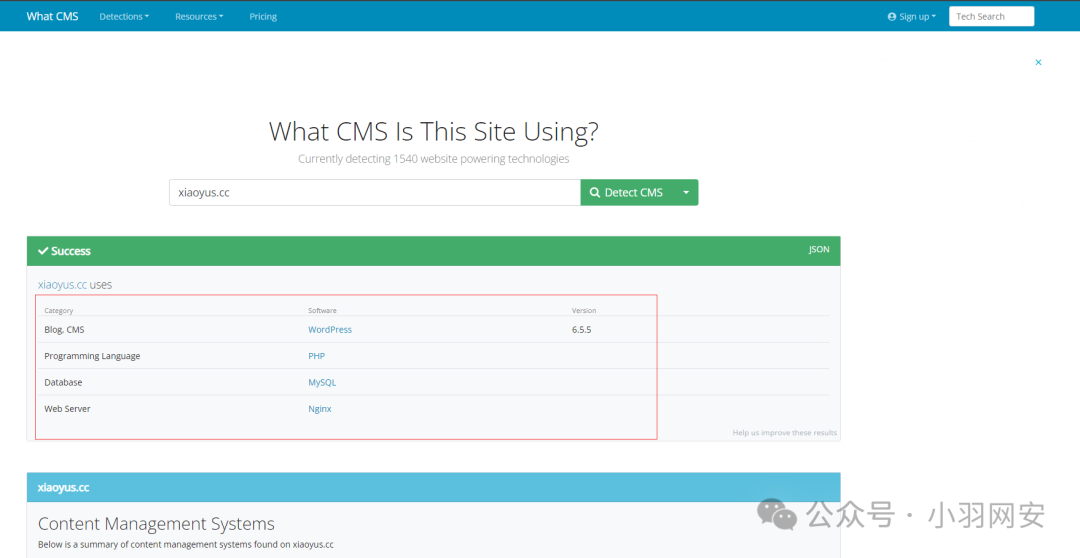1080x558 pixels.
Task: Open the xiaoyus.cc link above results
Action: pyautogui.click(x=62, y=285)
